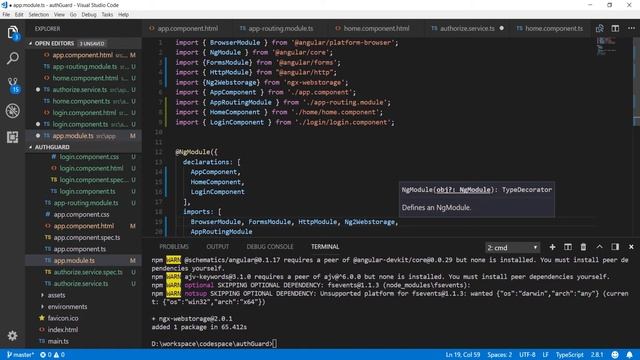
Task: Show the Problems panel tab
Action: click(174, 247)
